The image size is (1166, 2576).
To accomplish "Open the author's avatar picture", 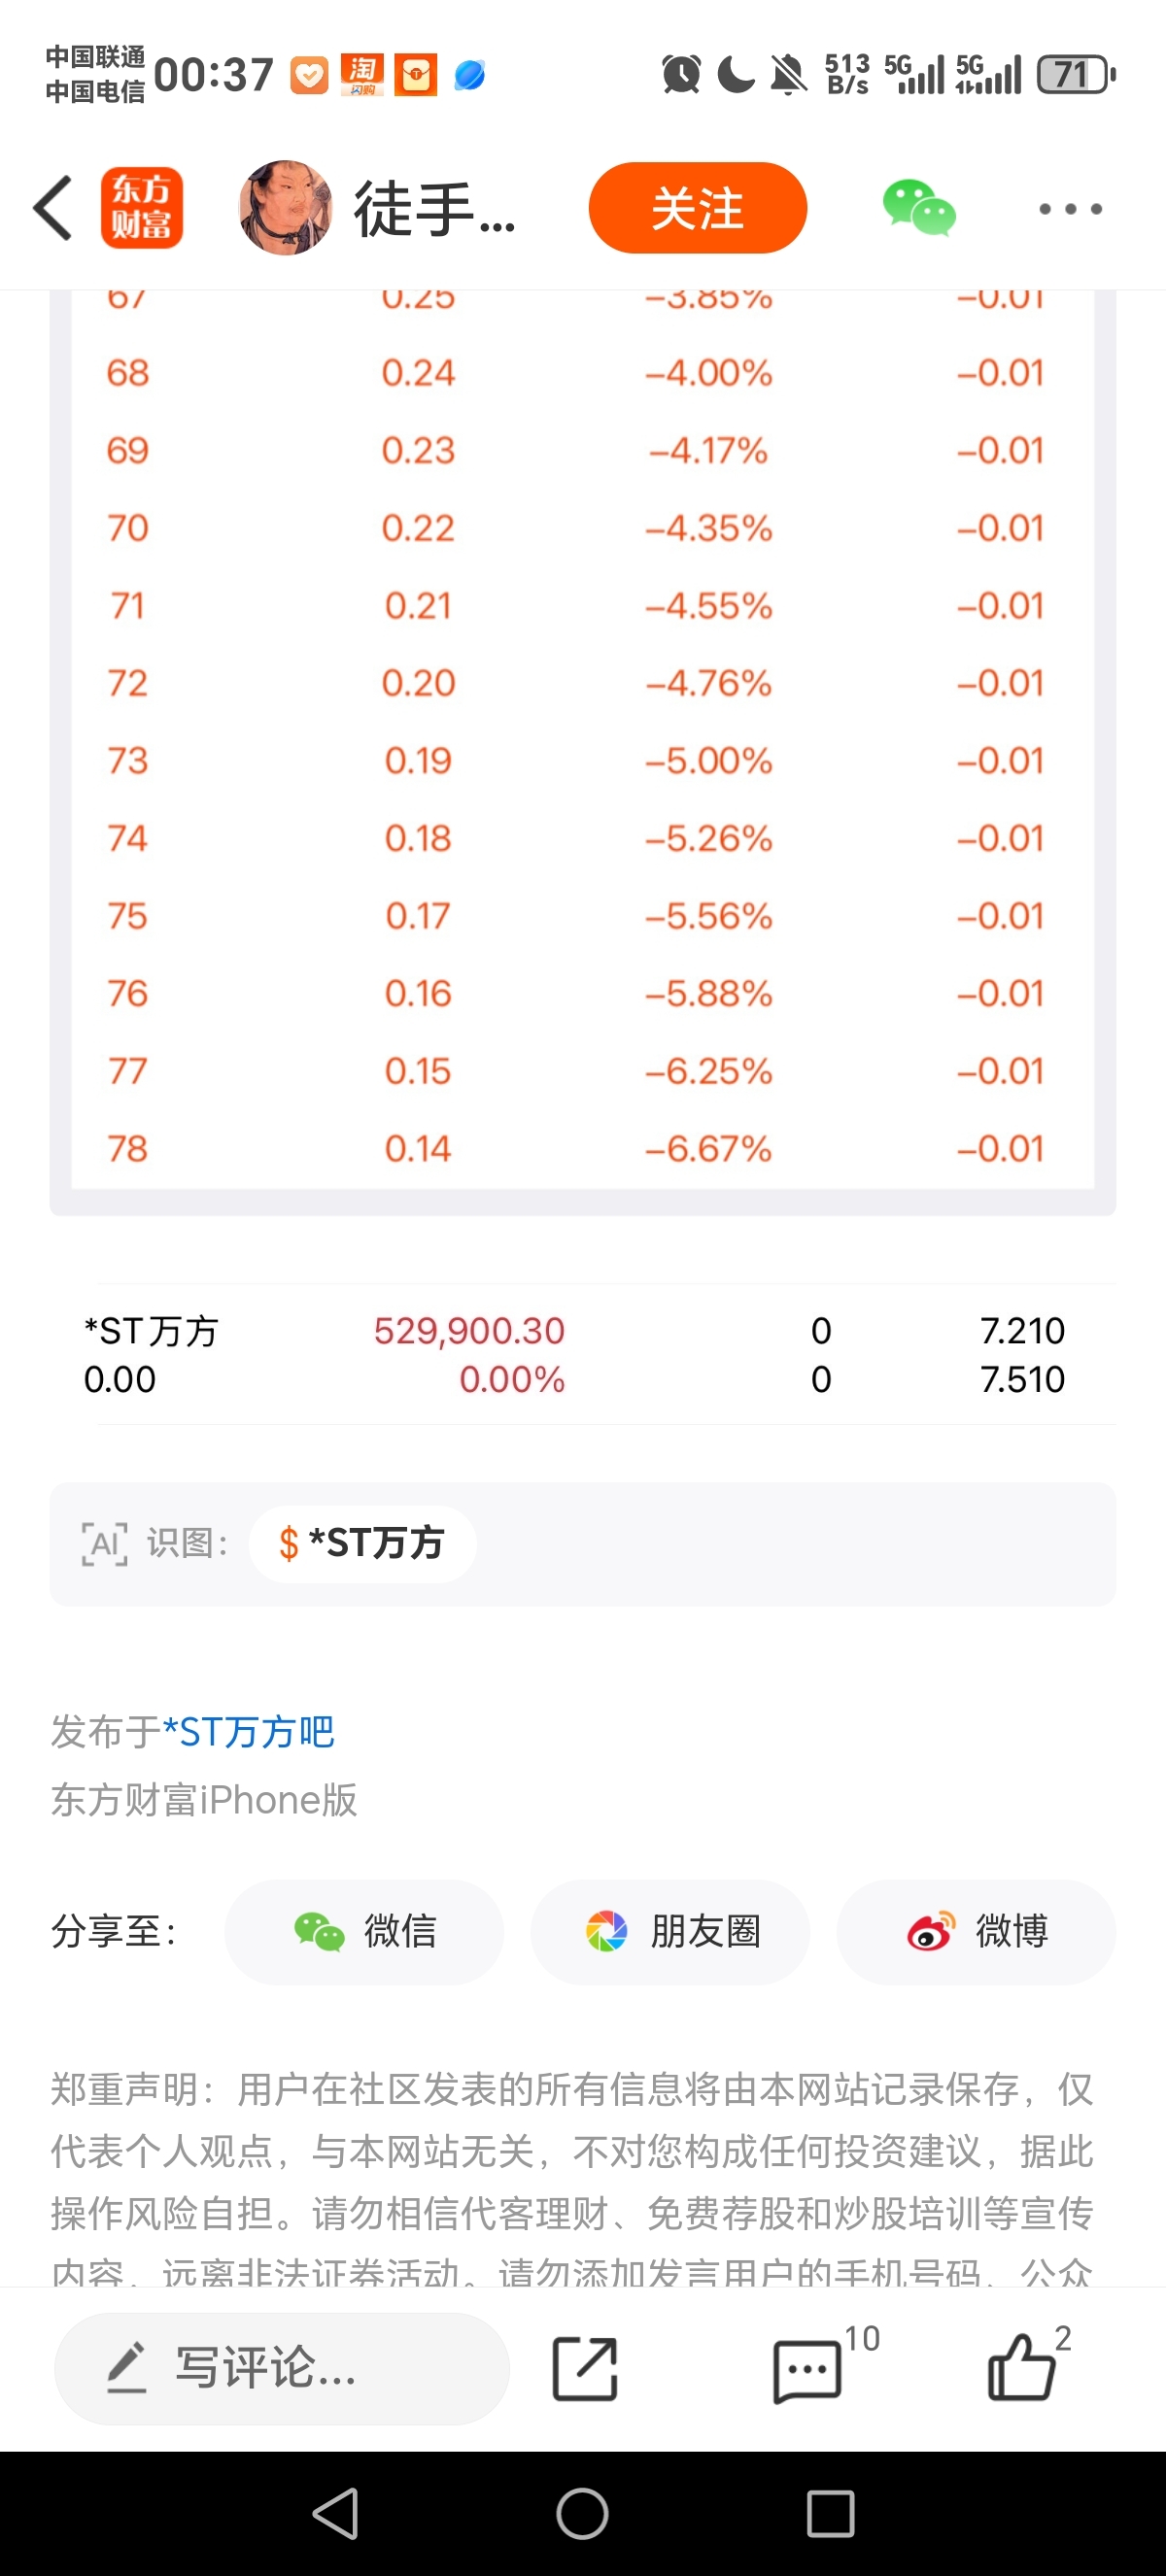I will [286, 208].
